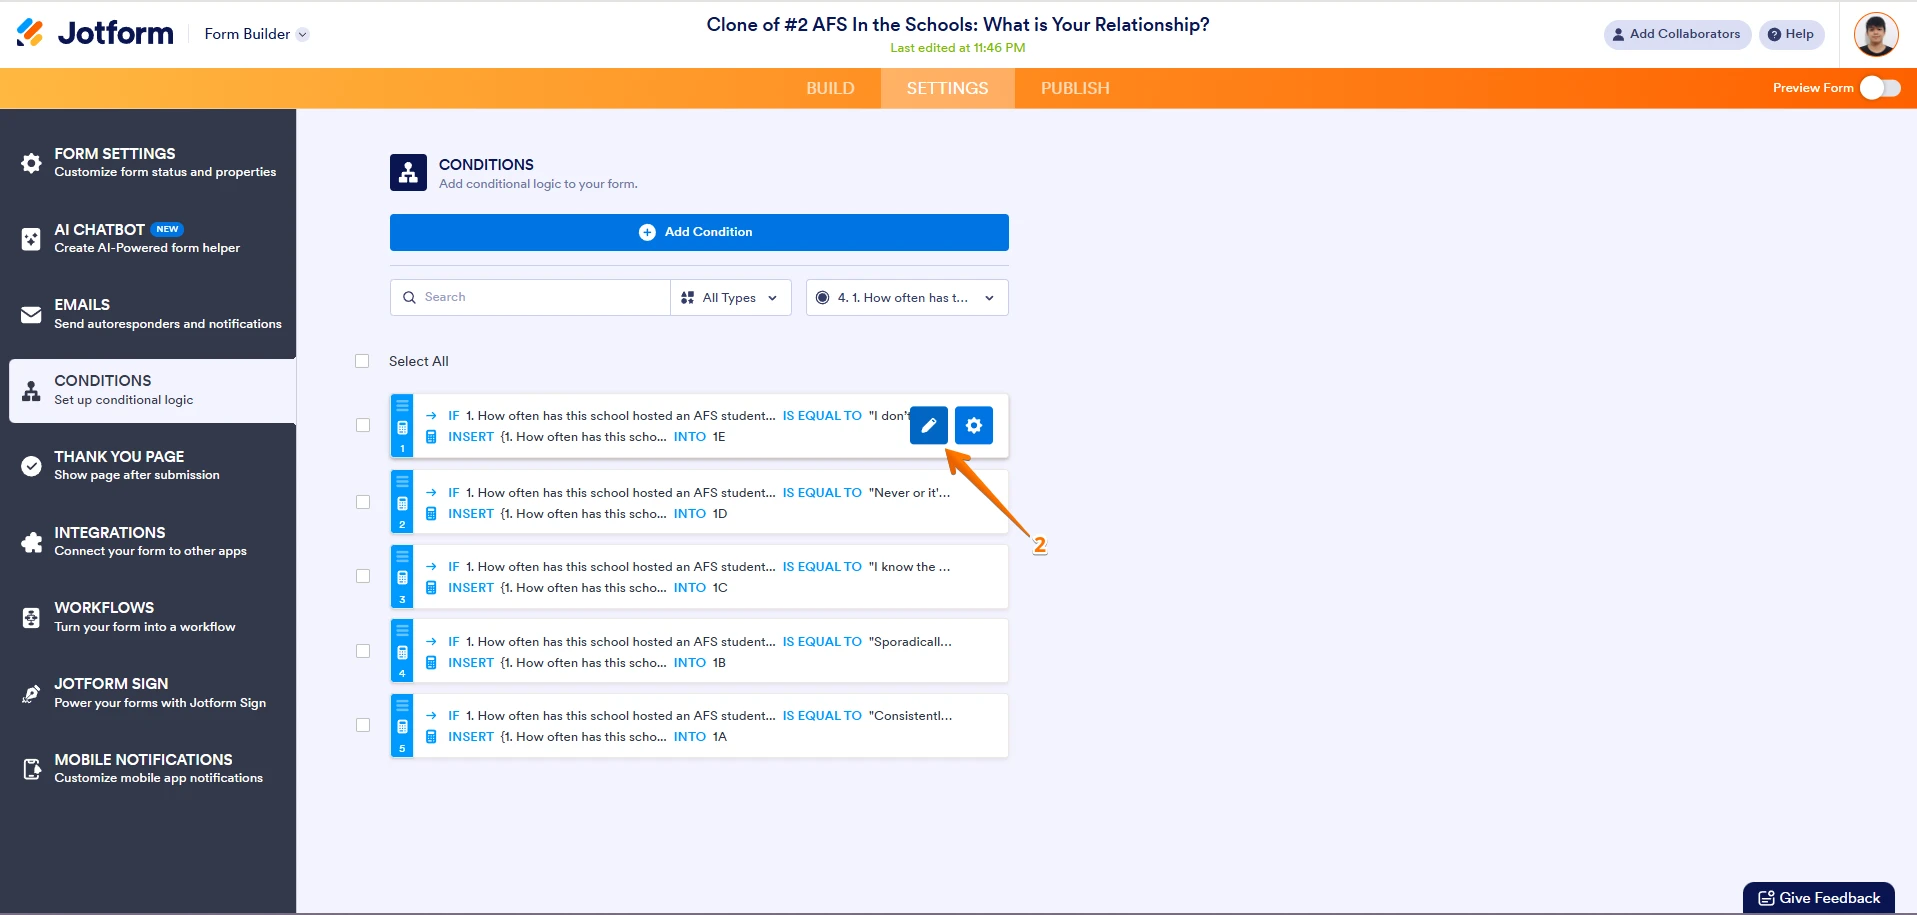
Task: Click inside the Search conditions field
Action: click(530, 297)
